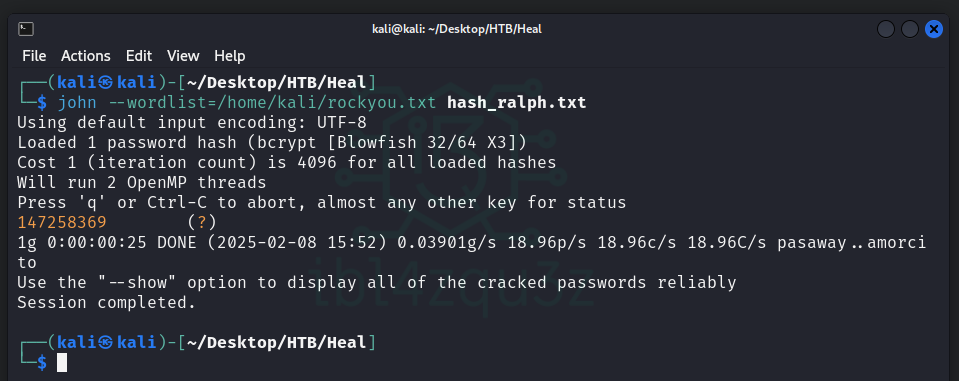
Task: Open the Actions menu
Action: (86, 56)
